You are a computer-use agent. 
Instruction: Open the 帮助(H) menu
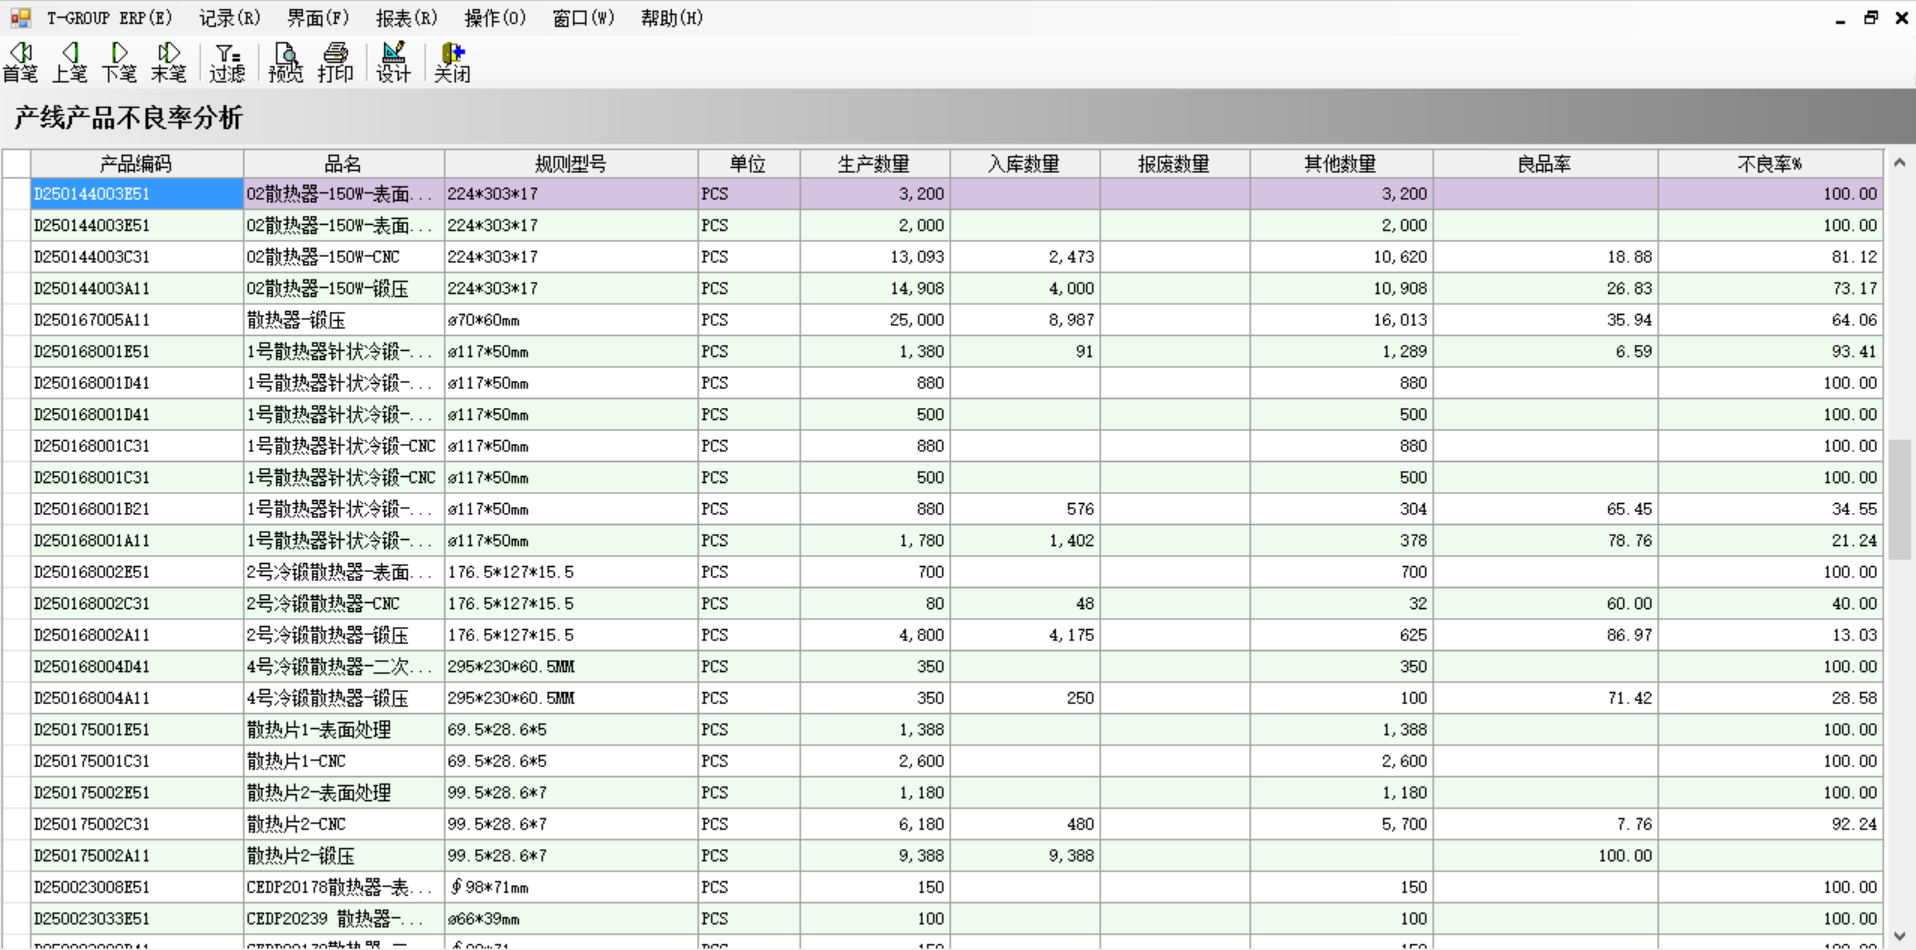[672, 18]
